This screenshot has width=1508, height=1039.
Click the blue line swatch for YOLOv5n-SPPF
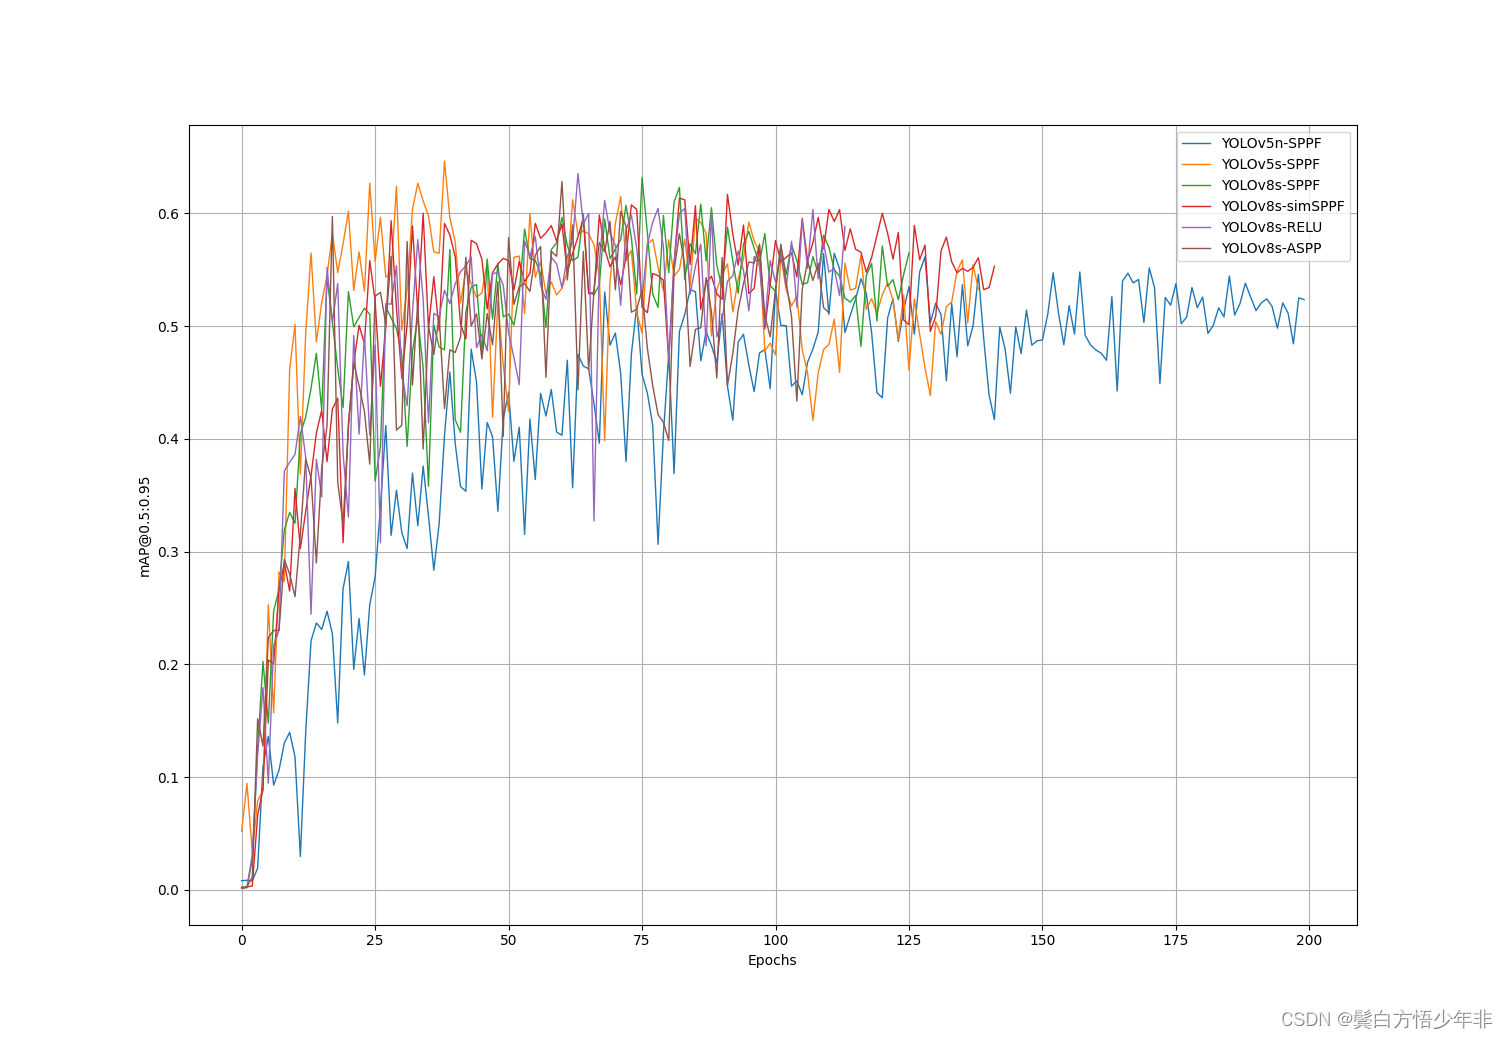click(x=1197, y=143)
